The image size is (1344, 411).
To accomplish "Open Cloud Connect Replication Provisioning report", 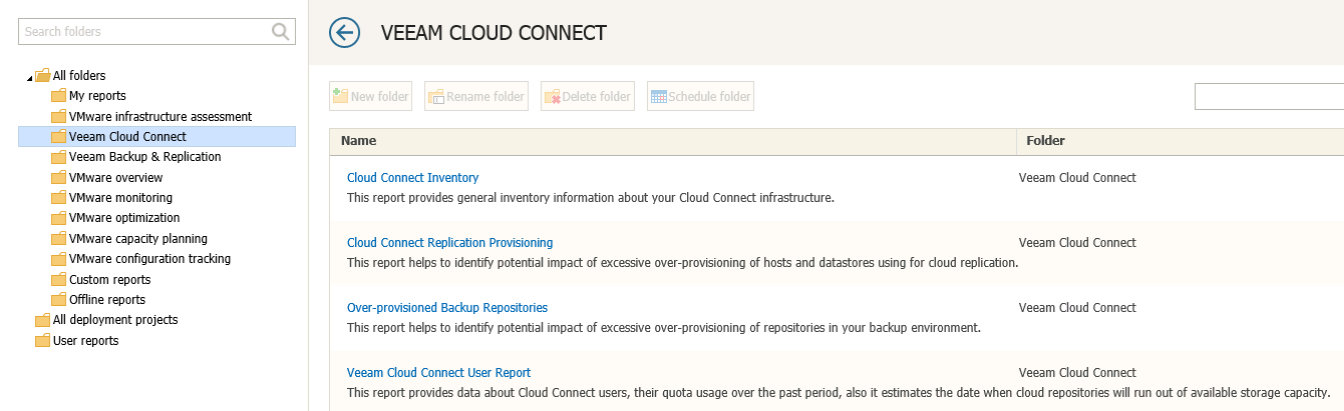I will (450, 243).
